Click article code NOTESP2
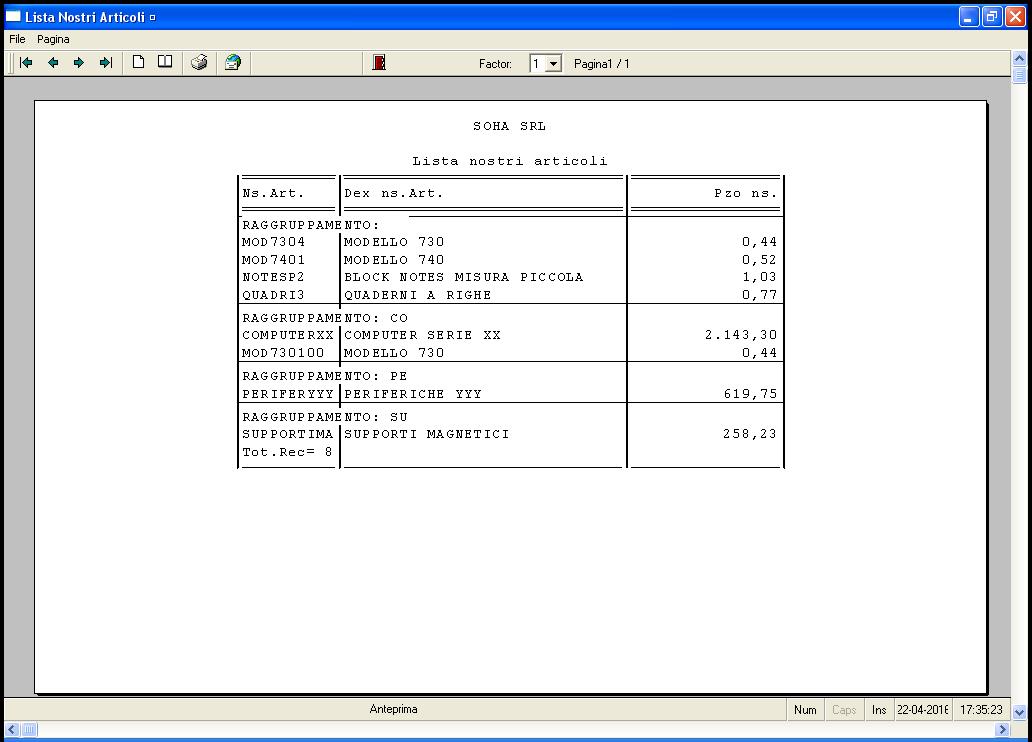Image resolution: width=1032 pixels, height=742 pixels. [x=273, y=277]
